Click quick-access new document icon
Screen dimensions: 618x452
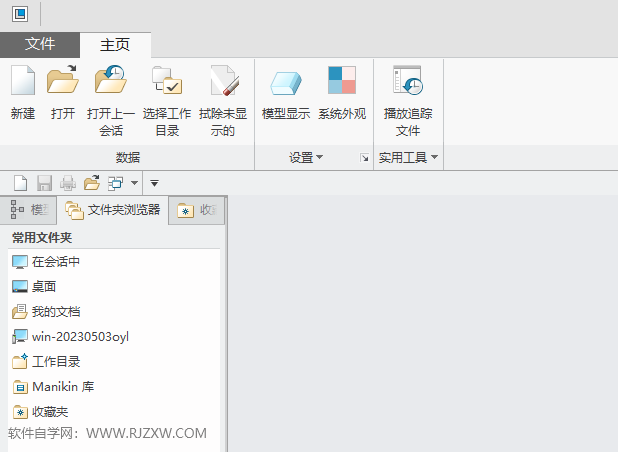20,183
